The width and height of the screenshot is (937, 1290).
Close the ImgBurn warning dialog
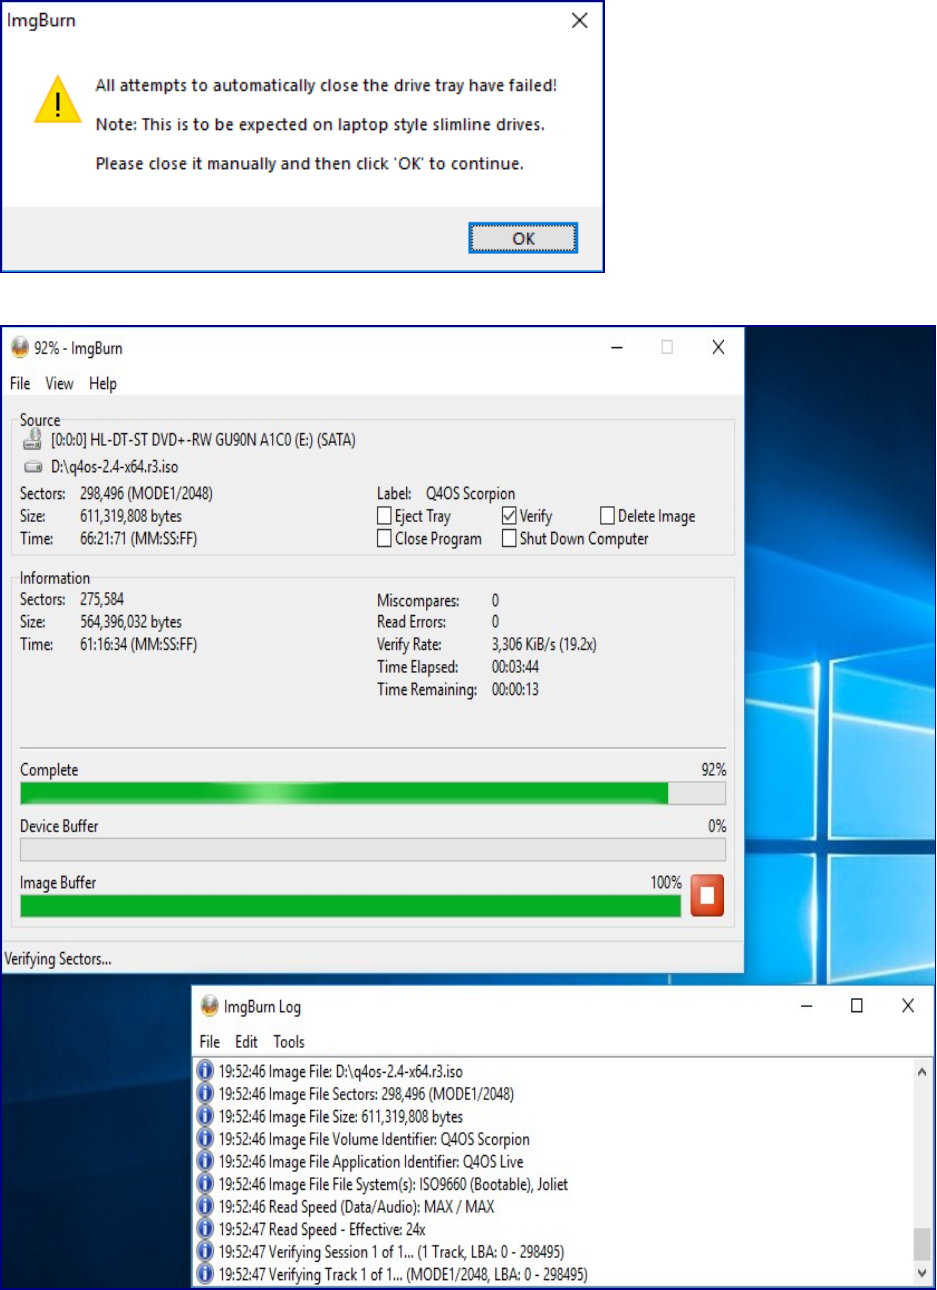(579, 21)
